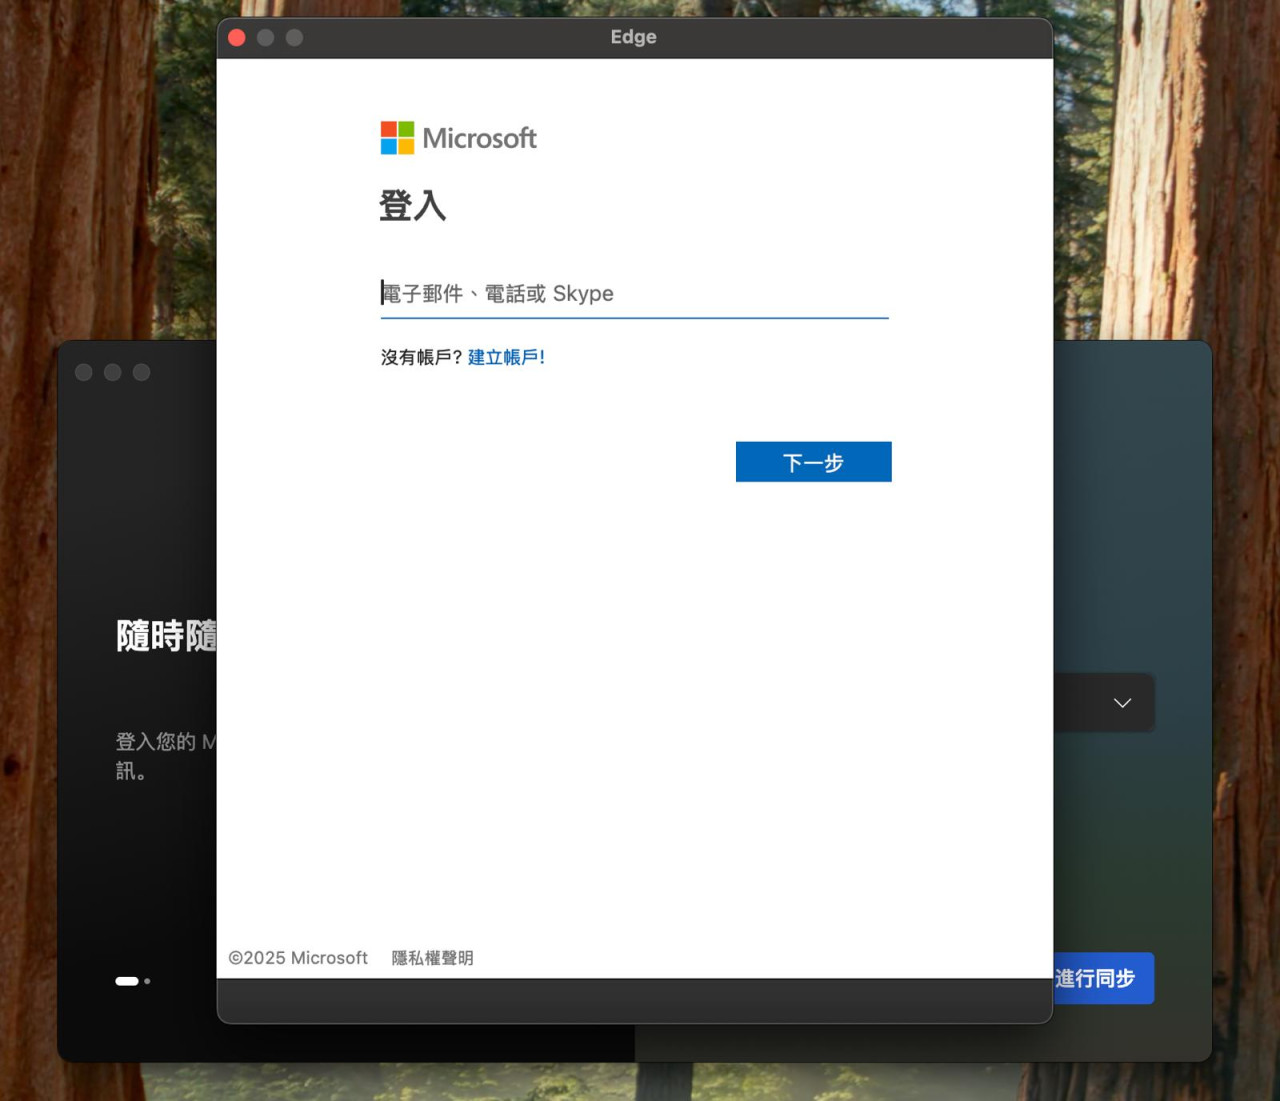This screenshot has width=1280, height=1101.
Task: Click the yellow minimize button on the Edge dialog
Action: click(265, 37)
